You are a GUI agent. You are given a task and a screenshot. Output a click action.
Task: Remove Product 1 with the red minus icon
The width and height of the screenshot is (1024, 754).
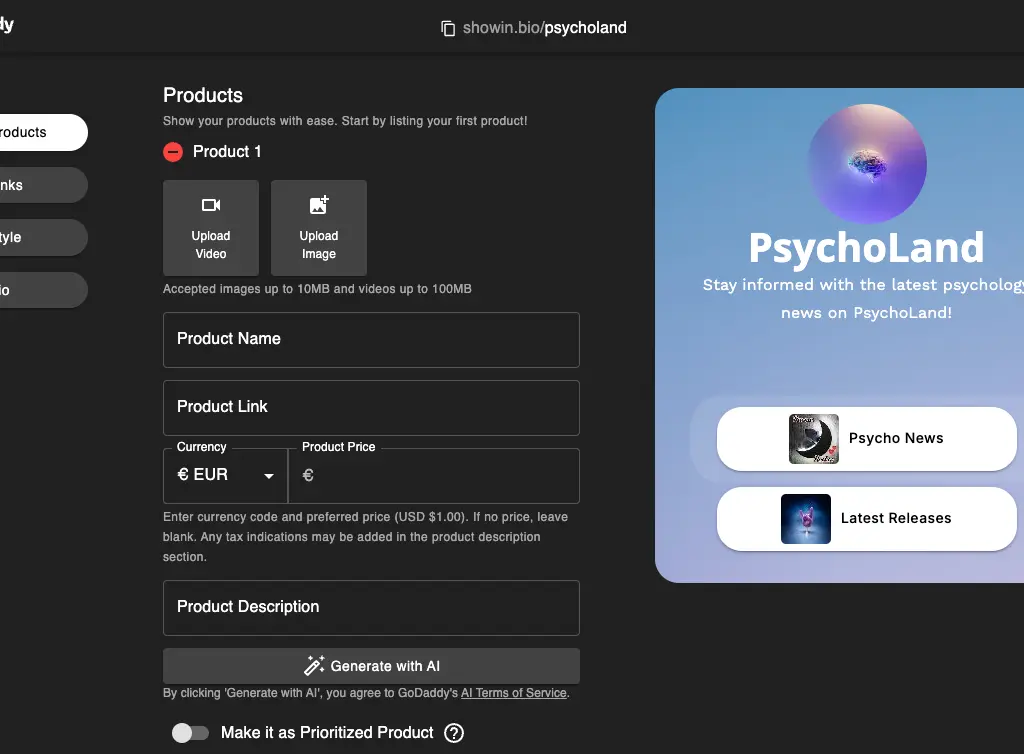click(173, 152)
